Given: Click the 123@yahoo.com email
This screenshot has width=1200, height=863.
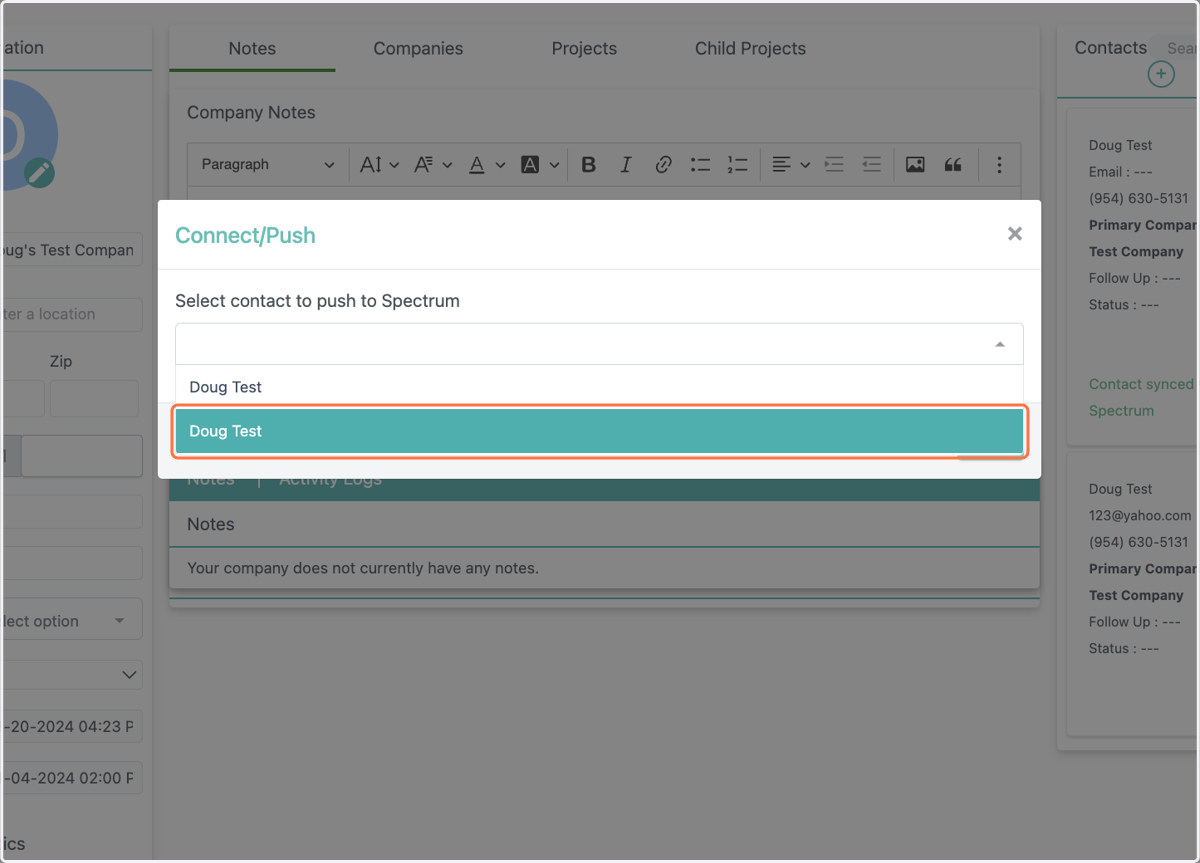Looking at the screenshot, I should click(1140, 516).
